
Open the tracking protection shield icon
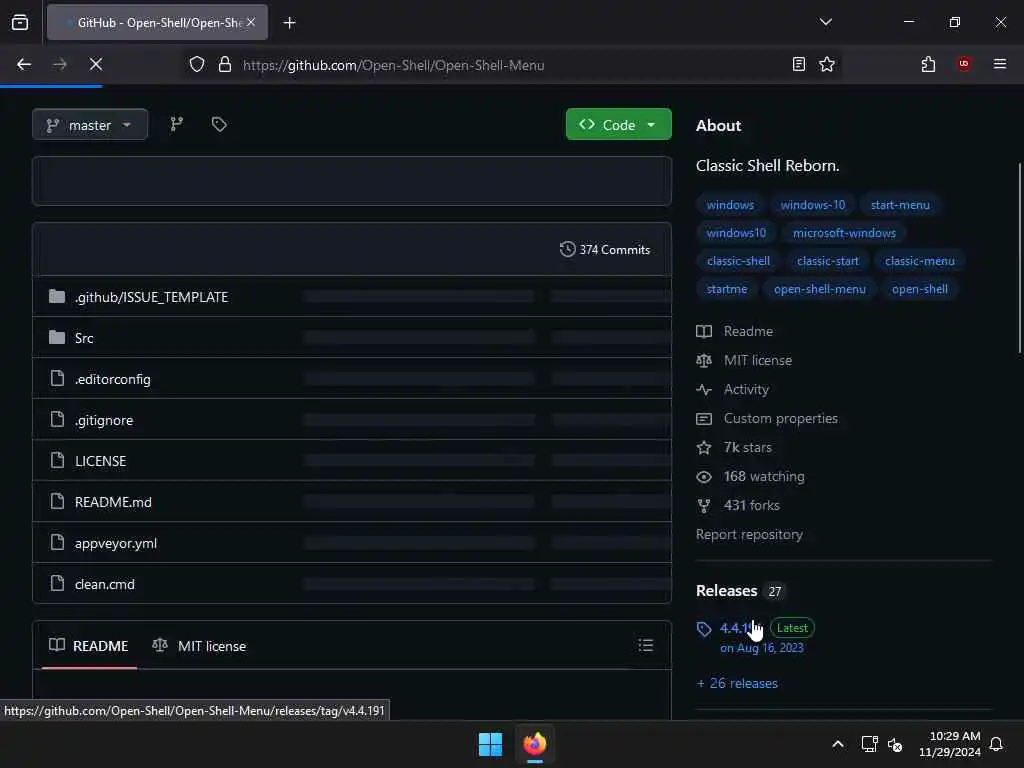point(197,65)
